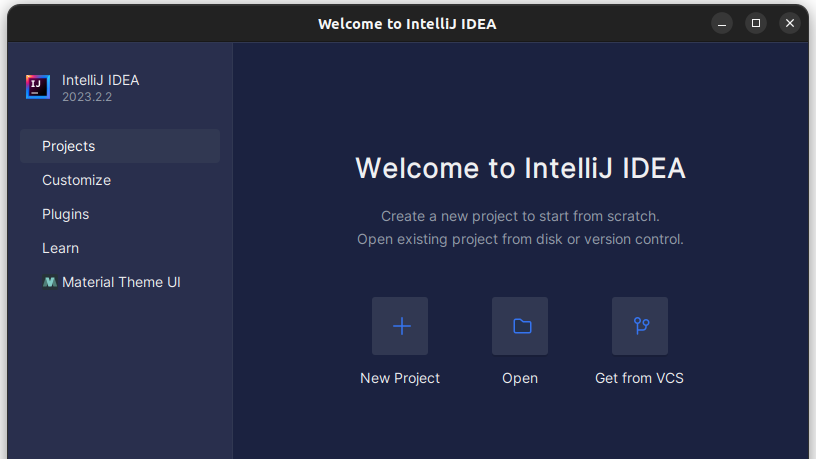Screen dimensions: 816x459
Task: Click the Get from VCS branch icon
Action: (640, 326)
